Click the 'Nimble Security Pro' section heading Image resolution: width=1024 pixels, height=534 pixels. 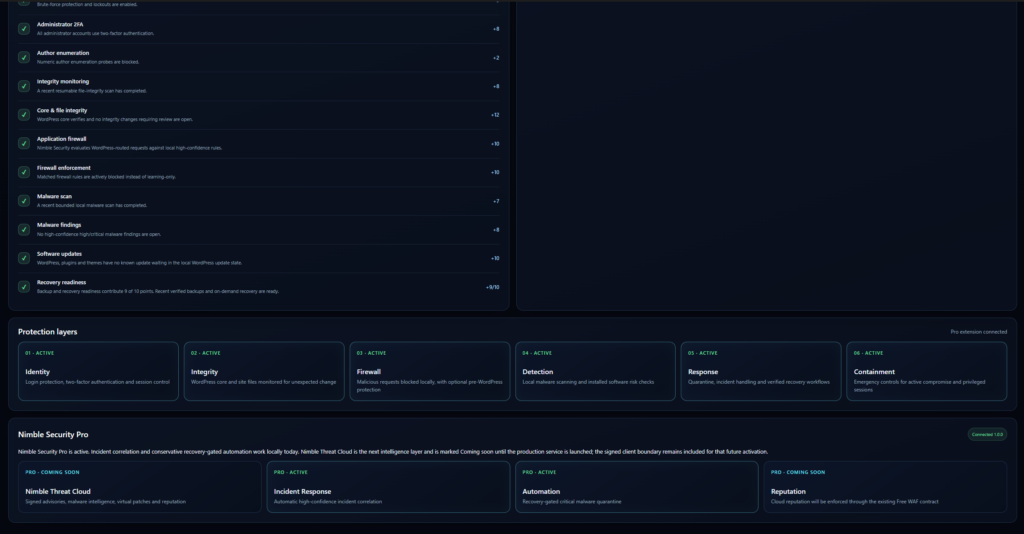click(x=53, y=434)
